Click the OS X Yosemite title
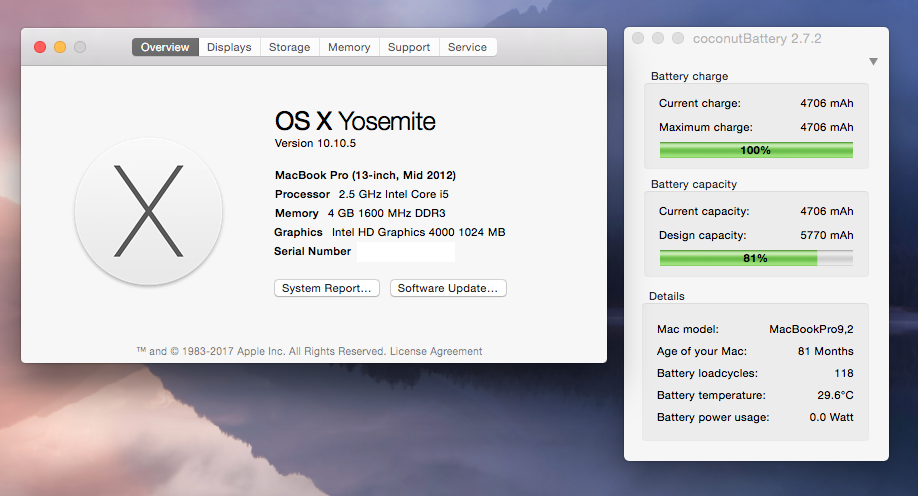Viewport: 918px width, 496px height. click(x=355, y=121)
